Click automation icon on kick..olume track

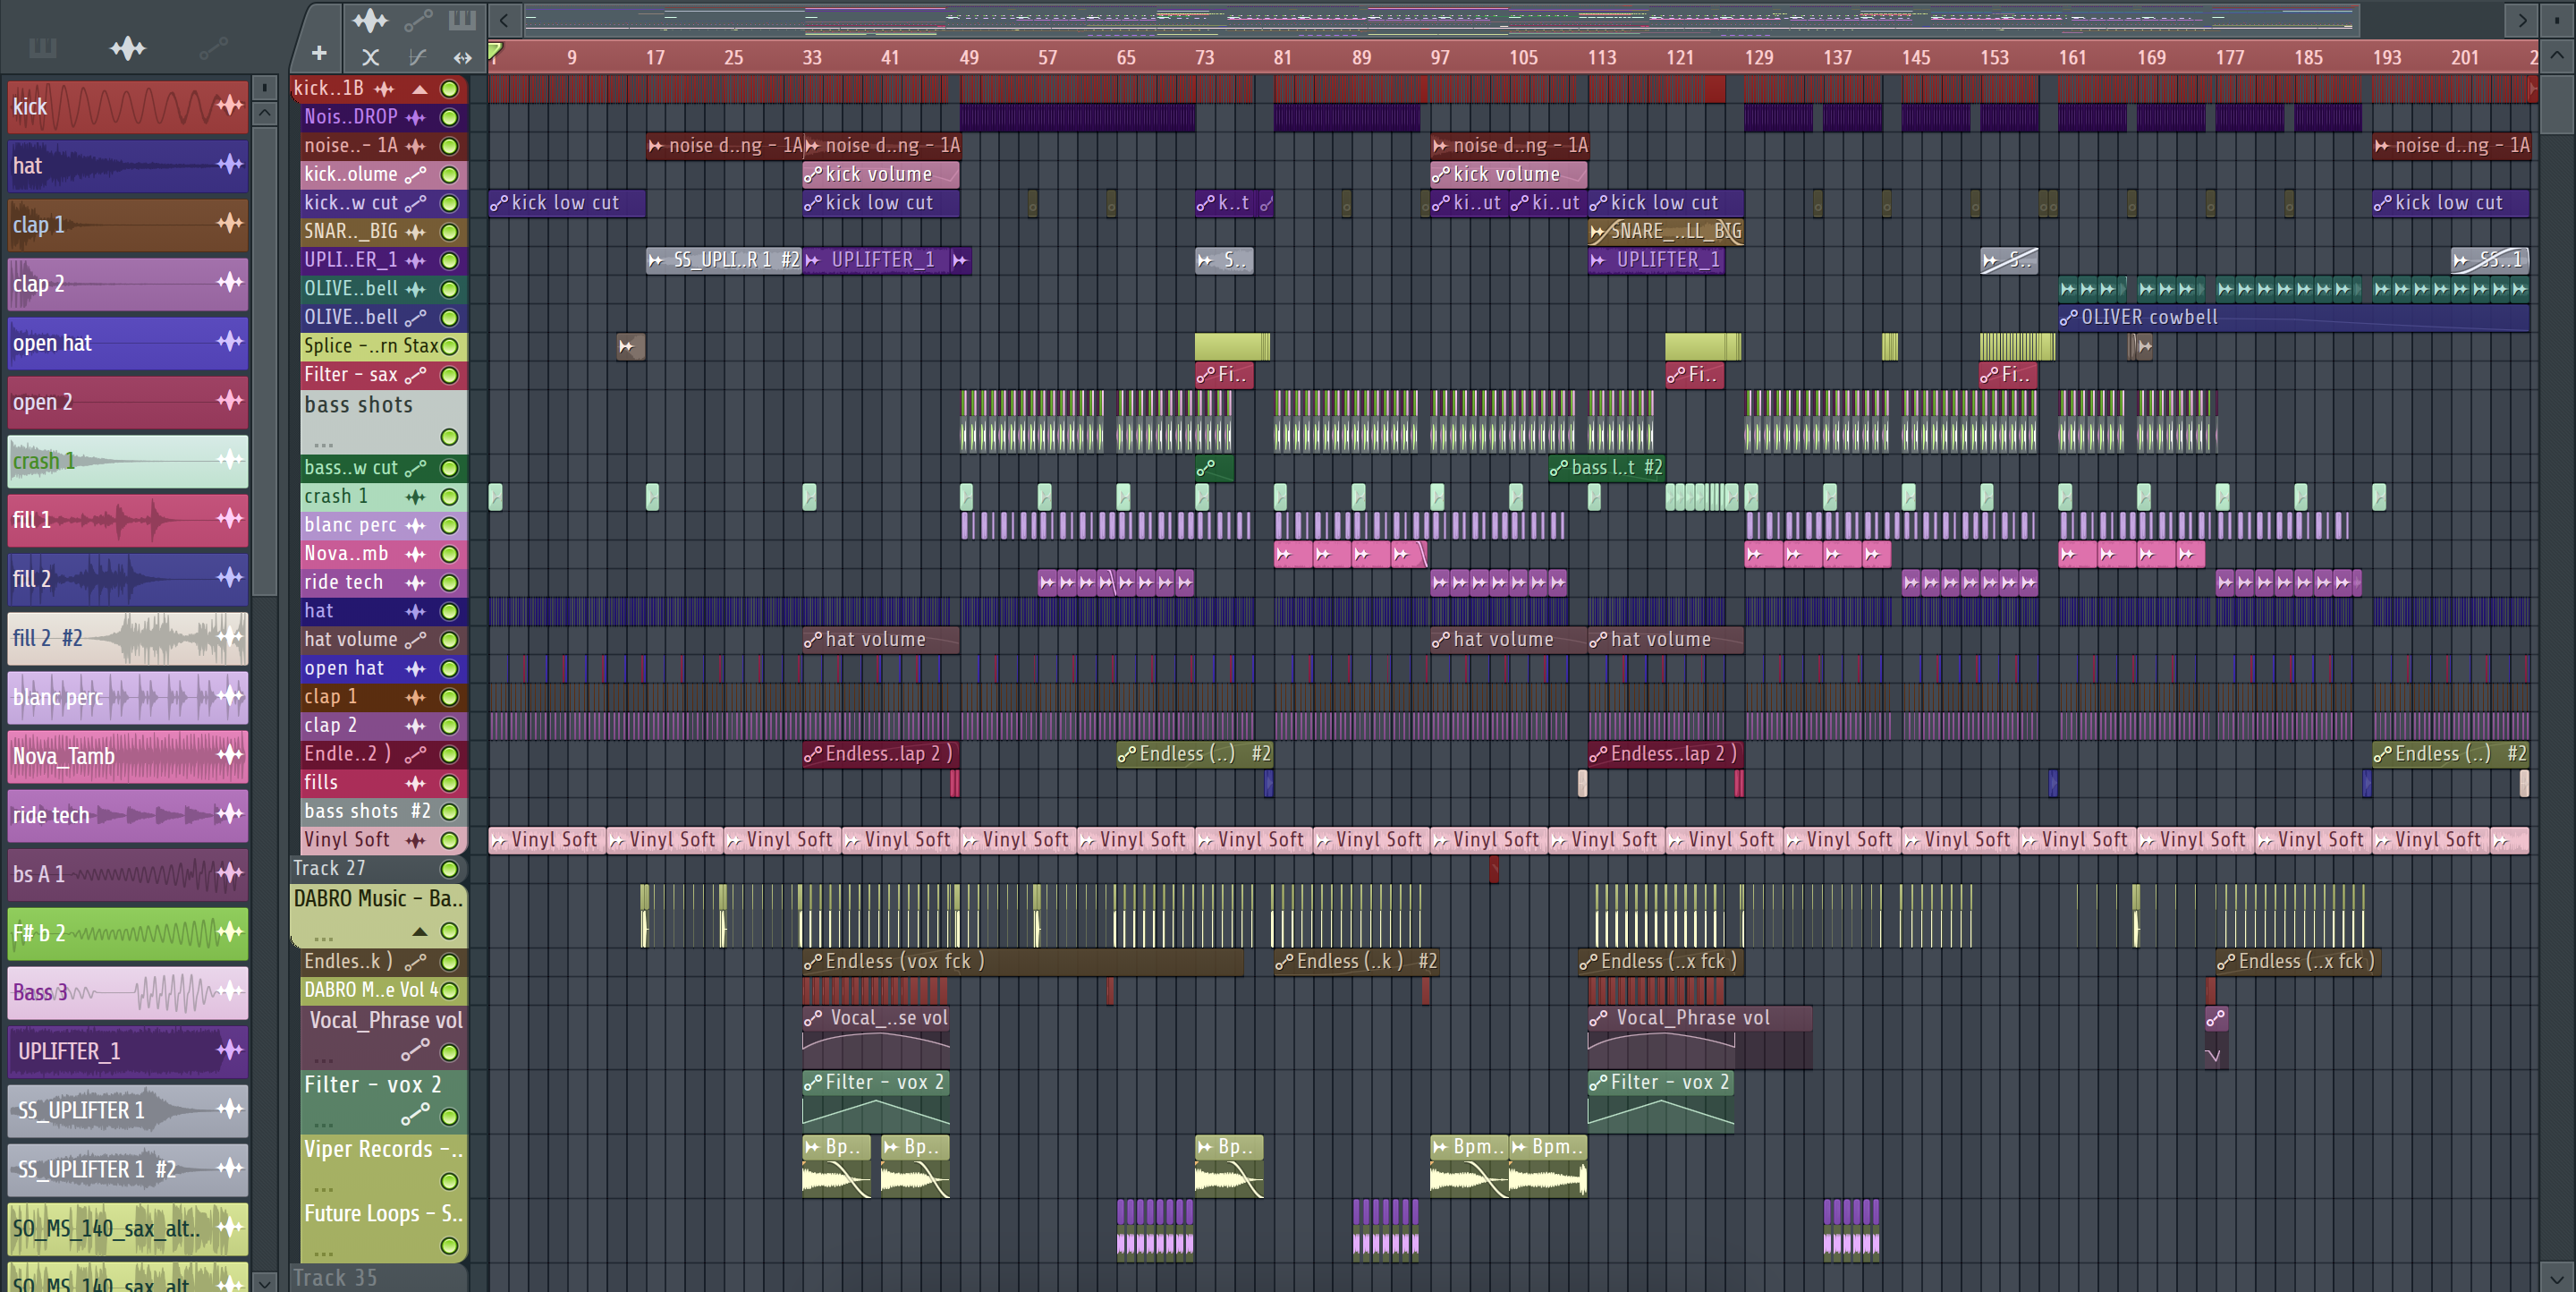[415, 174]
